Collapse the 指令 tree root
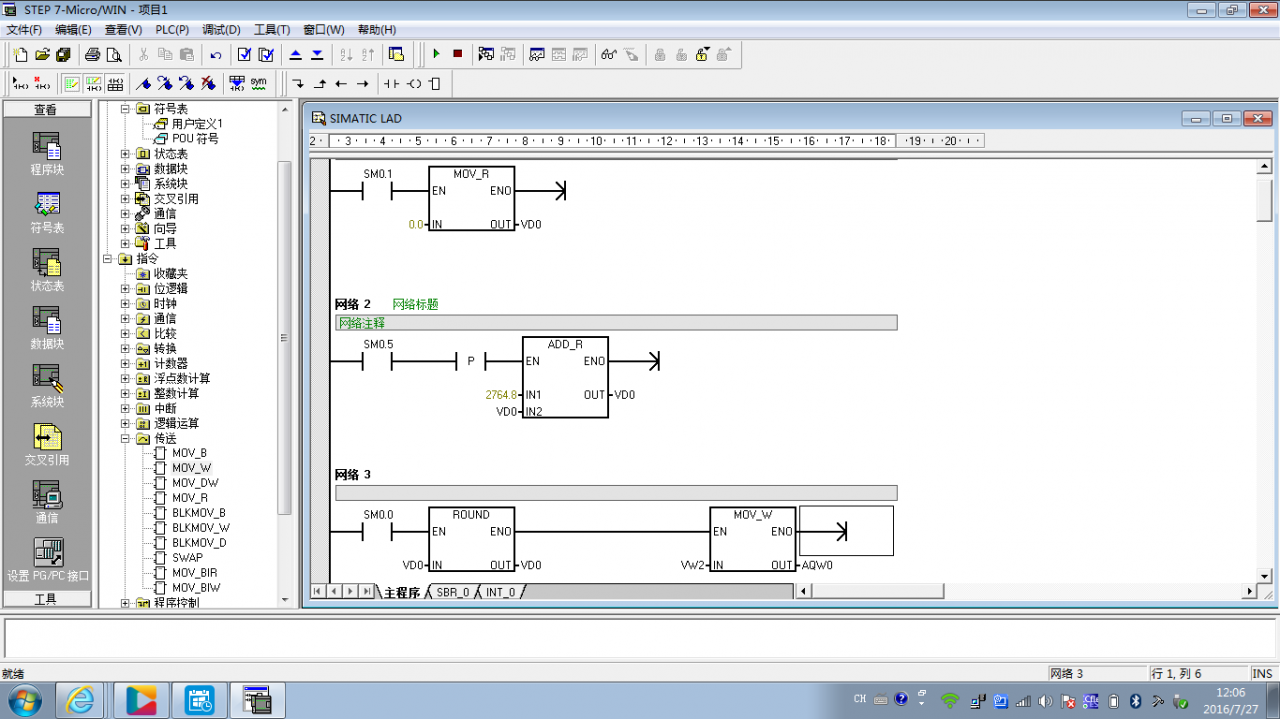The height and width of the screenshot is (719, 1280). [x=108, y=259]
